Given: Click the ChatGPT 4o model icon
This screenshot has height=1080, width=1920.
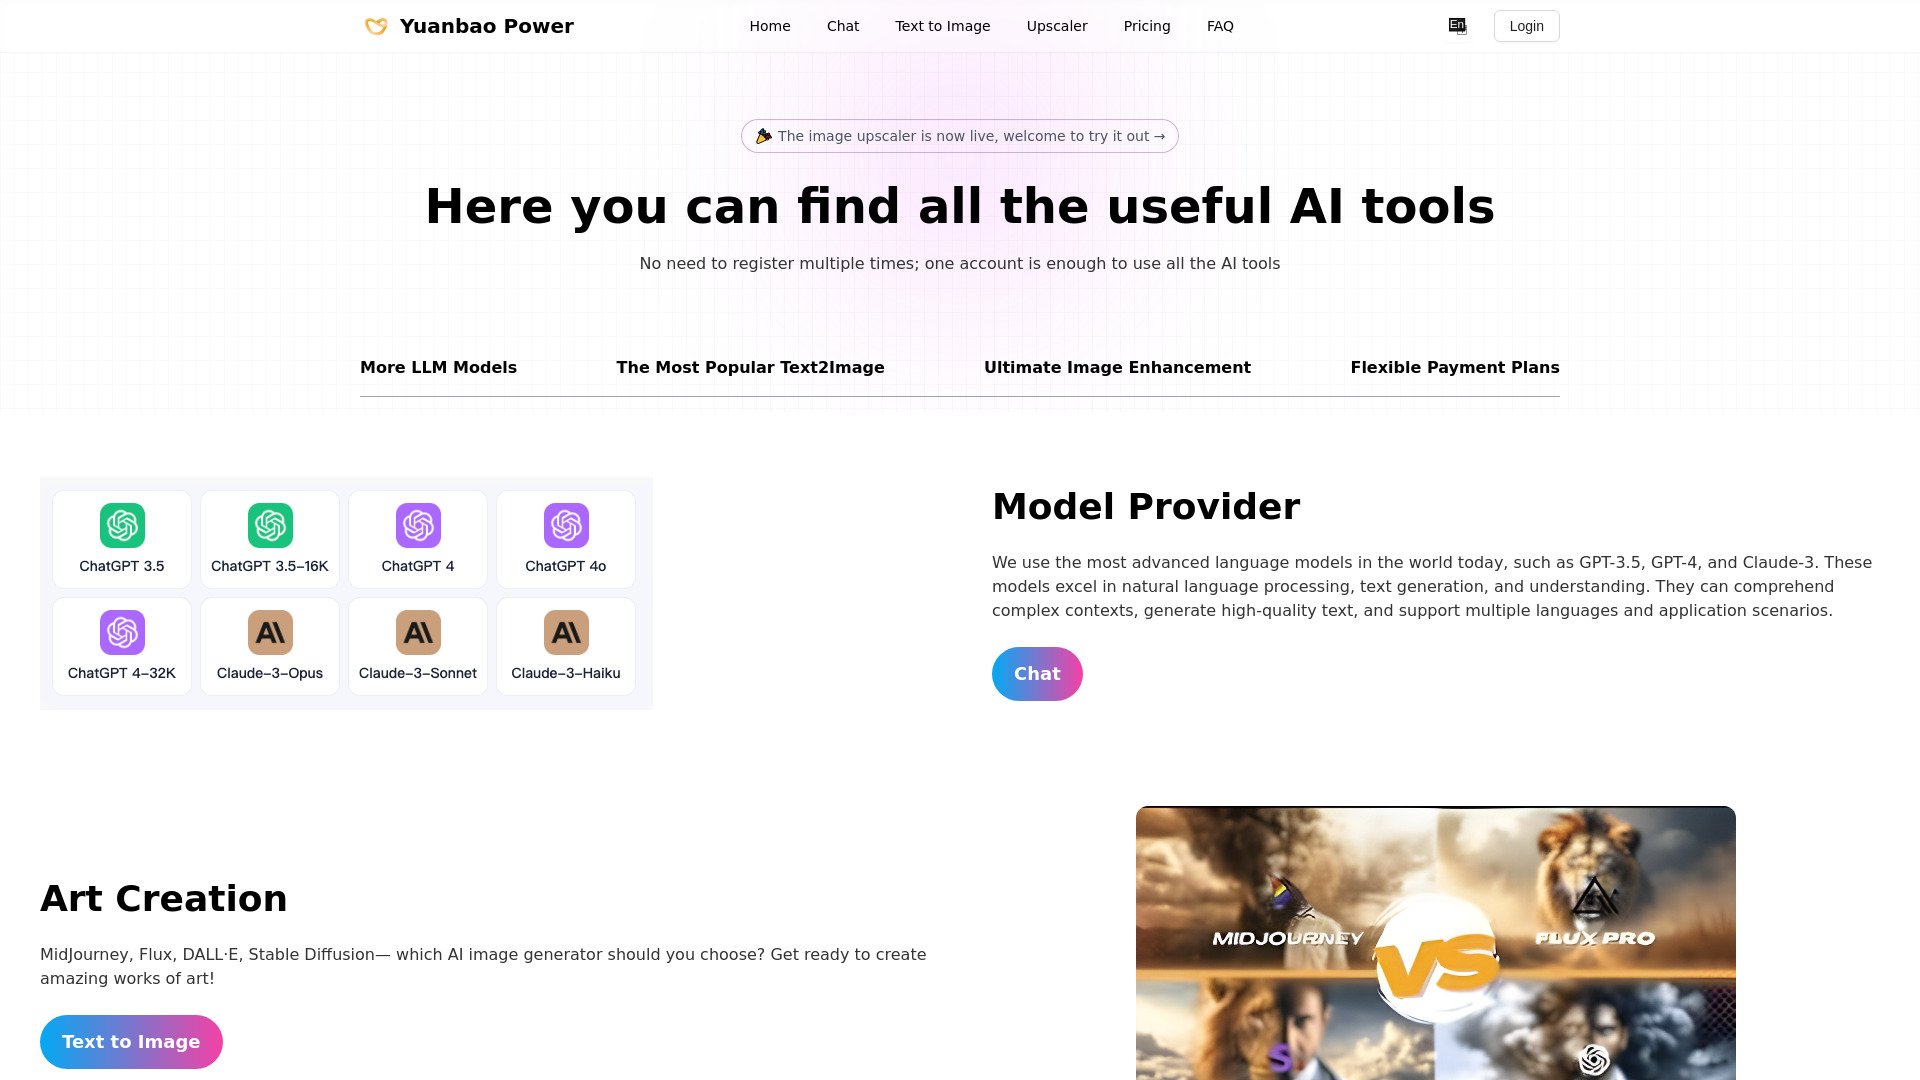Looking at the screenshot, I should tap(566, 525).
